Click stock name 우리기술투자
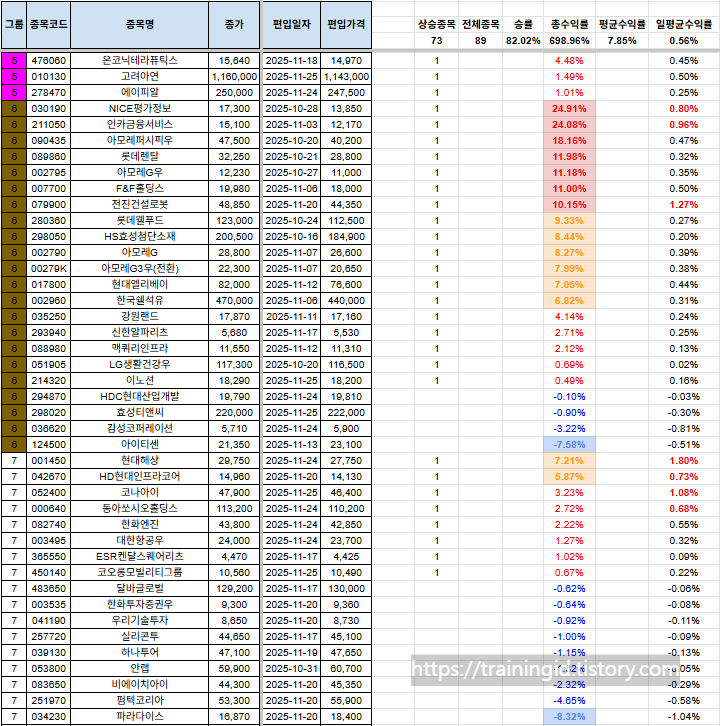Viewport: 720px width, 726px height. click(139, 620)
